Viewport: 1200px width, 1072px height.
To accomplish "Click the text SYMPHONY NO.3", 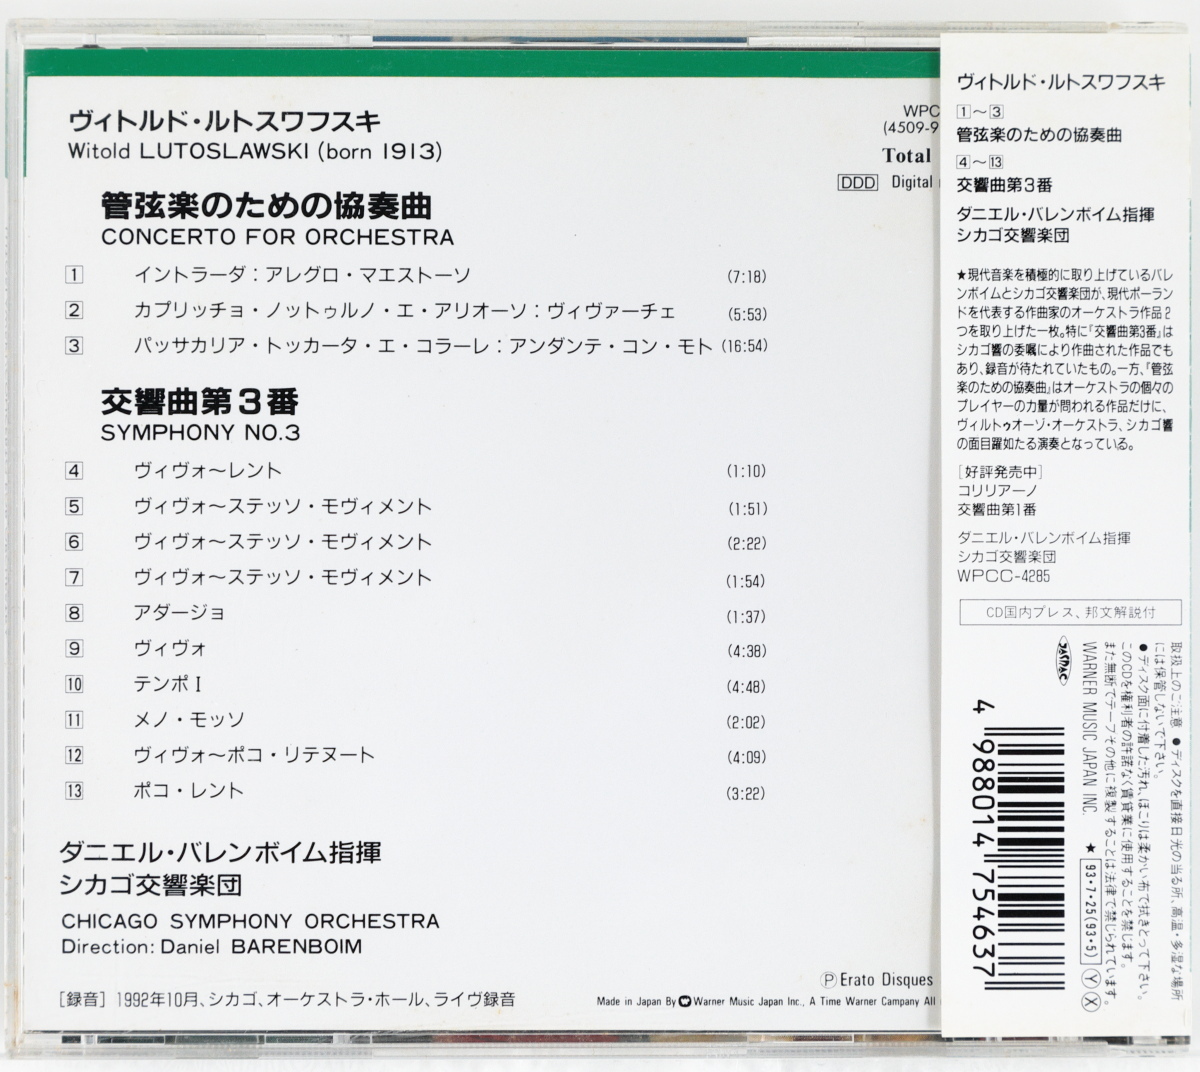I will [200, 433].
